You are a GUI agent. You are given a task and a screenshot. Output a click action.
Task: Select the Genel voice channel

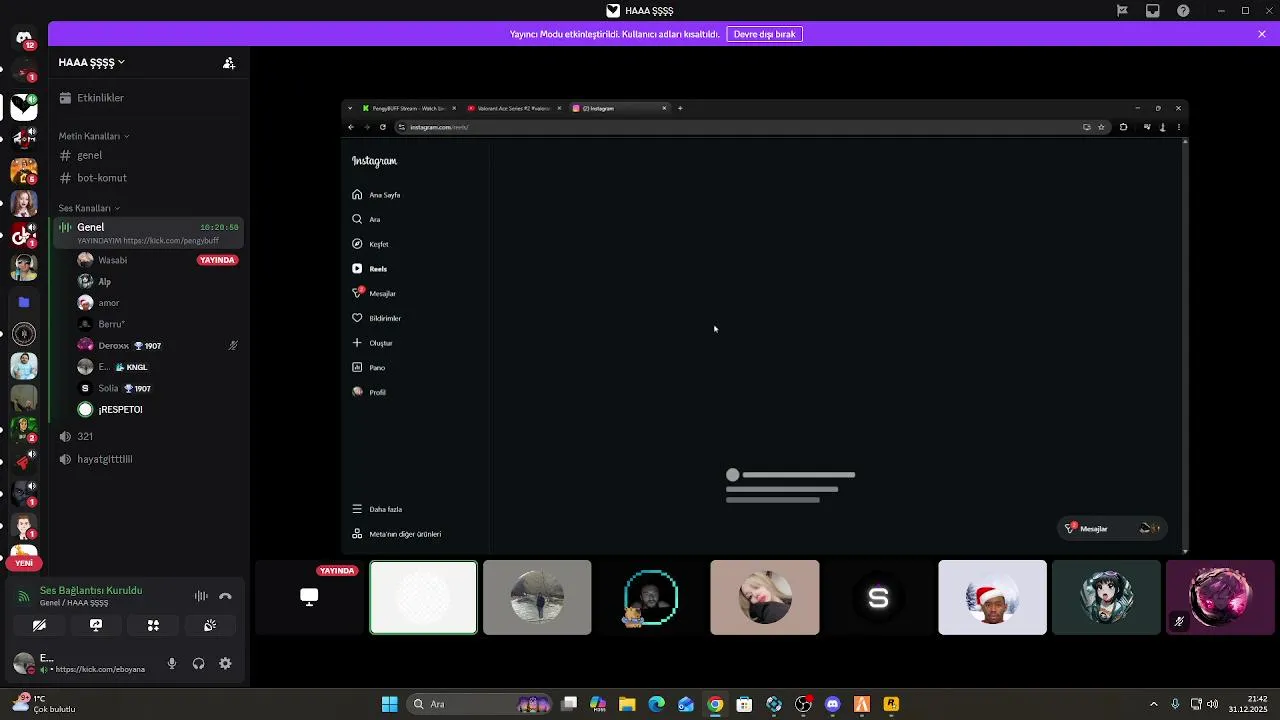point(147,233)
